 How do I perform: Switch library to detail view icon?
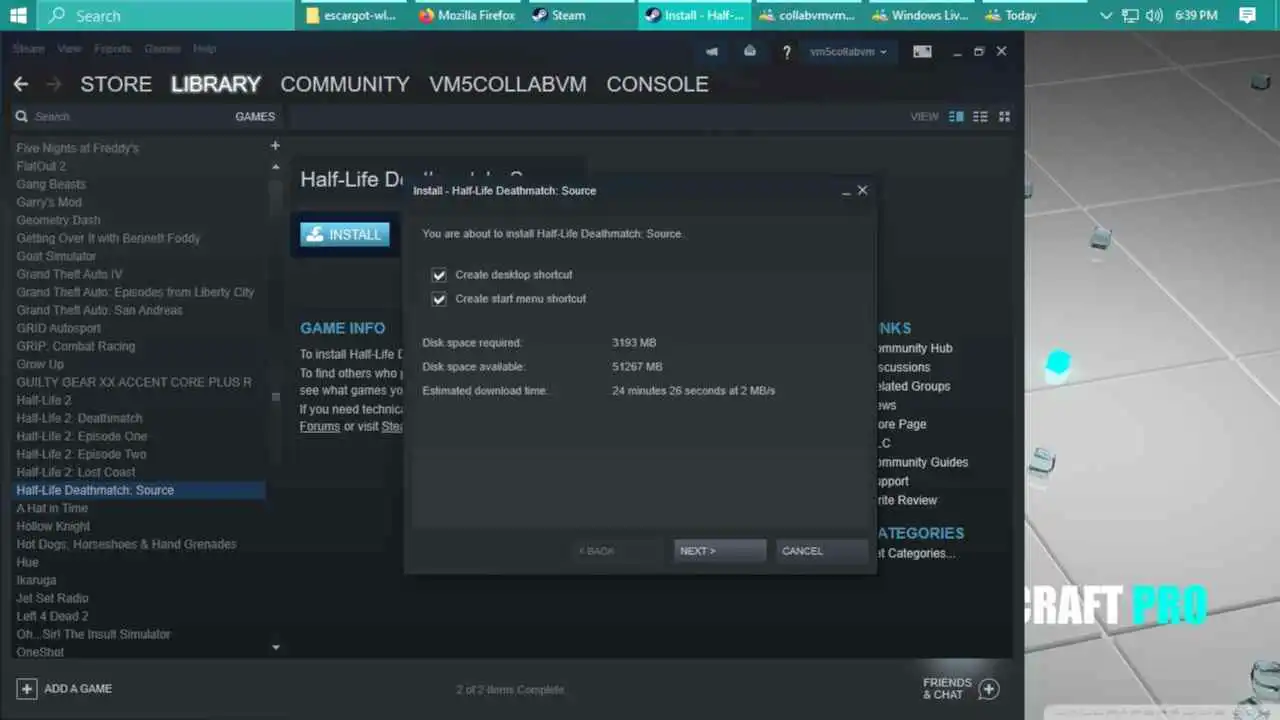pos(956,117)
